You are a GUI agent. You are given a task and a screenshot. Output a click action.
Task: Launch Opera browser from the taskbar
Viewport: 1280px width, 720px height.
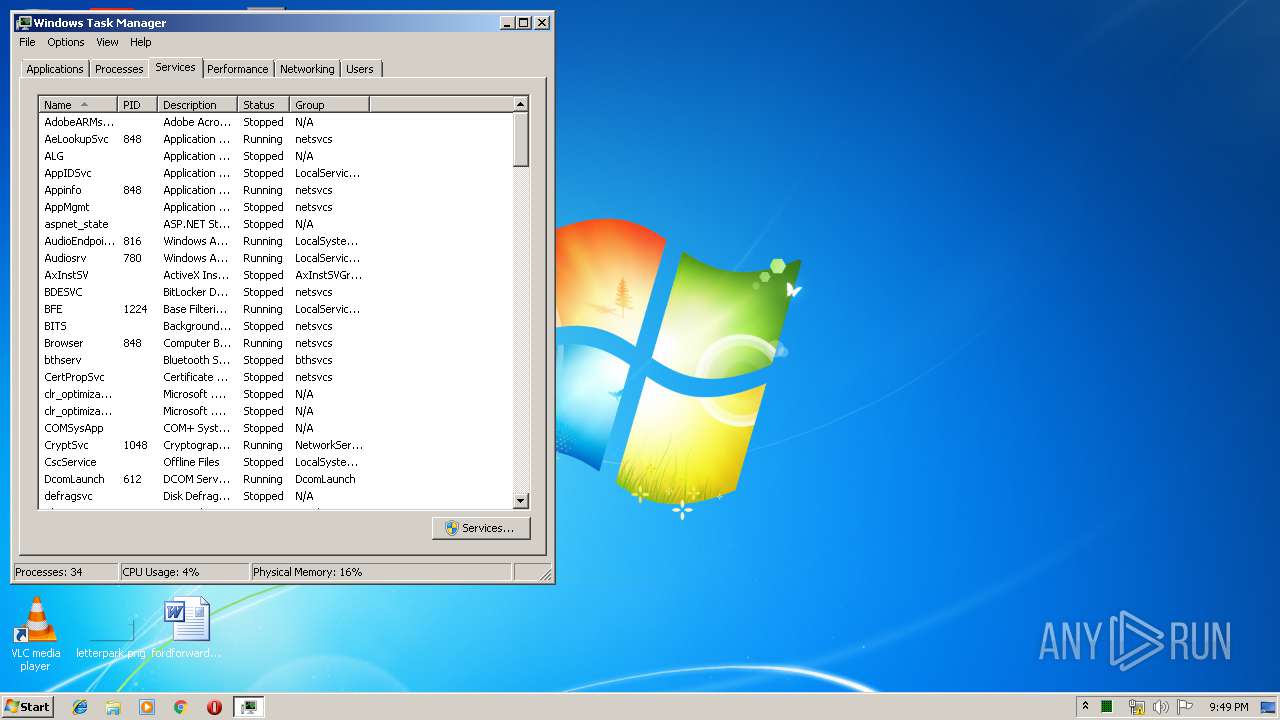coord(214,707)
